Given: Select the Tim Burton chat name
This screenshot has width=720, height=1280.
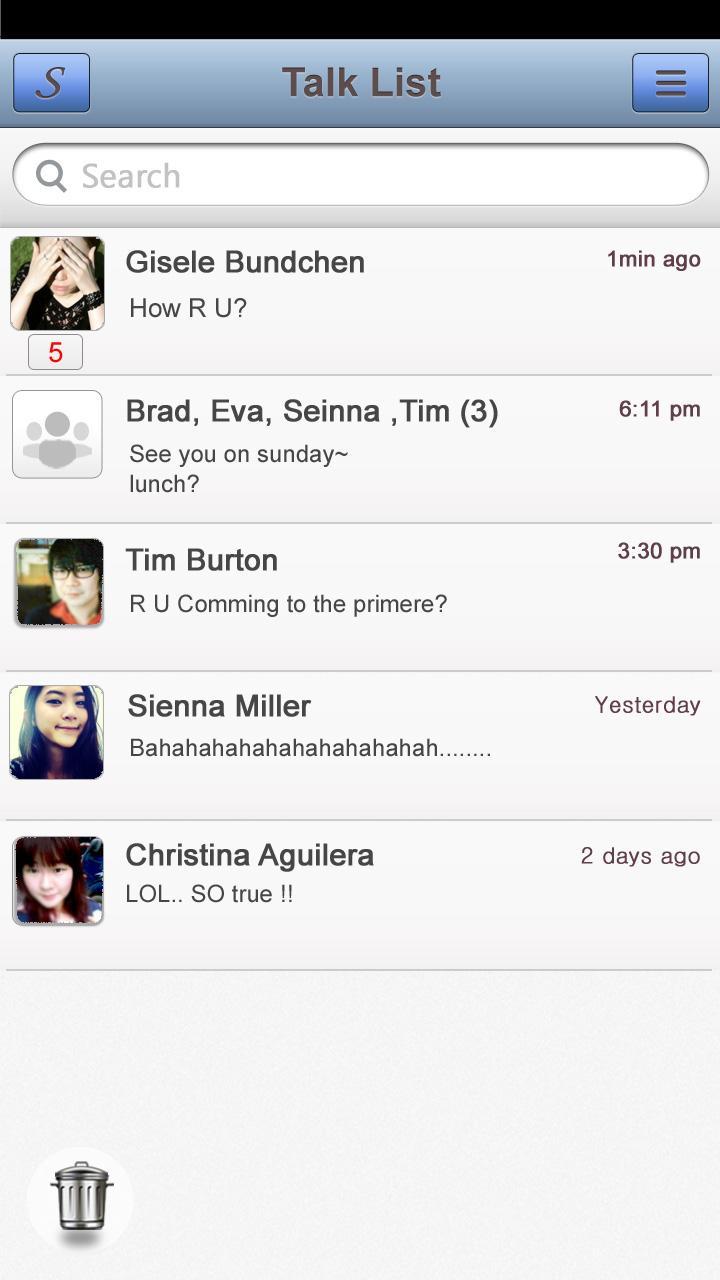Looking at the screenshot, I should click(202, 560).
